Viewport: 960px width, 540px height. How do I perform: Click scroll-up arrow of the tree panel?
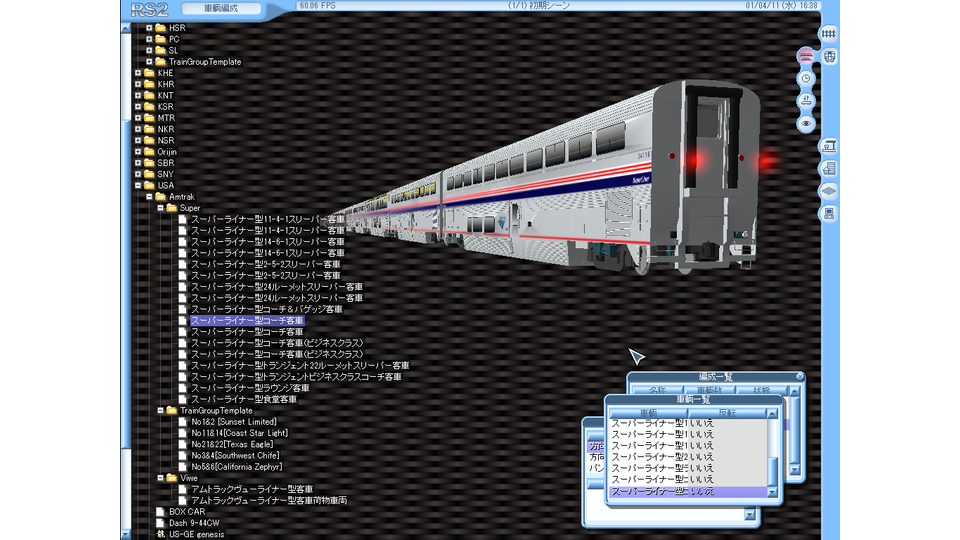(x=126, y=28)
